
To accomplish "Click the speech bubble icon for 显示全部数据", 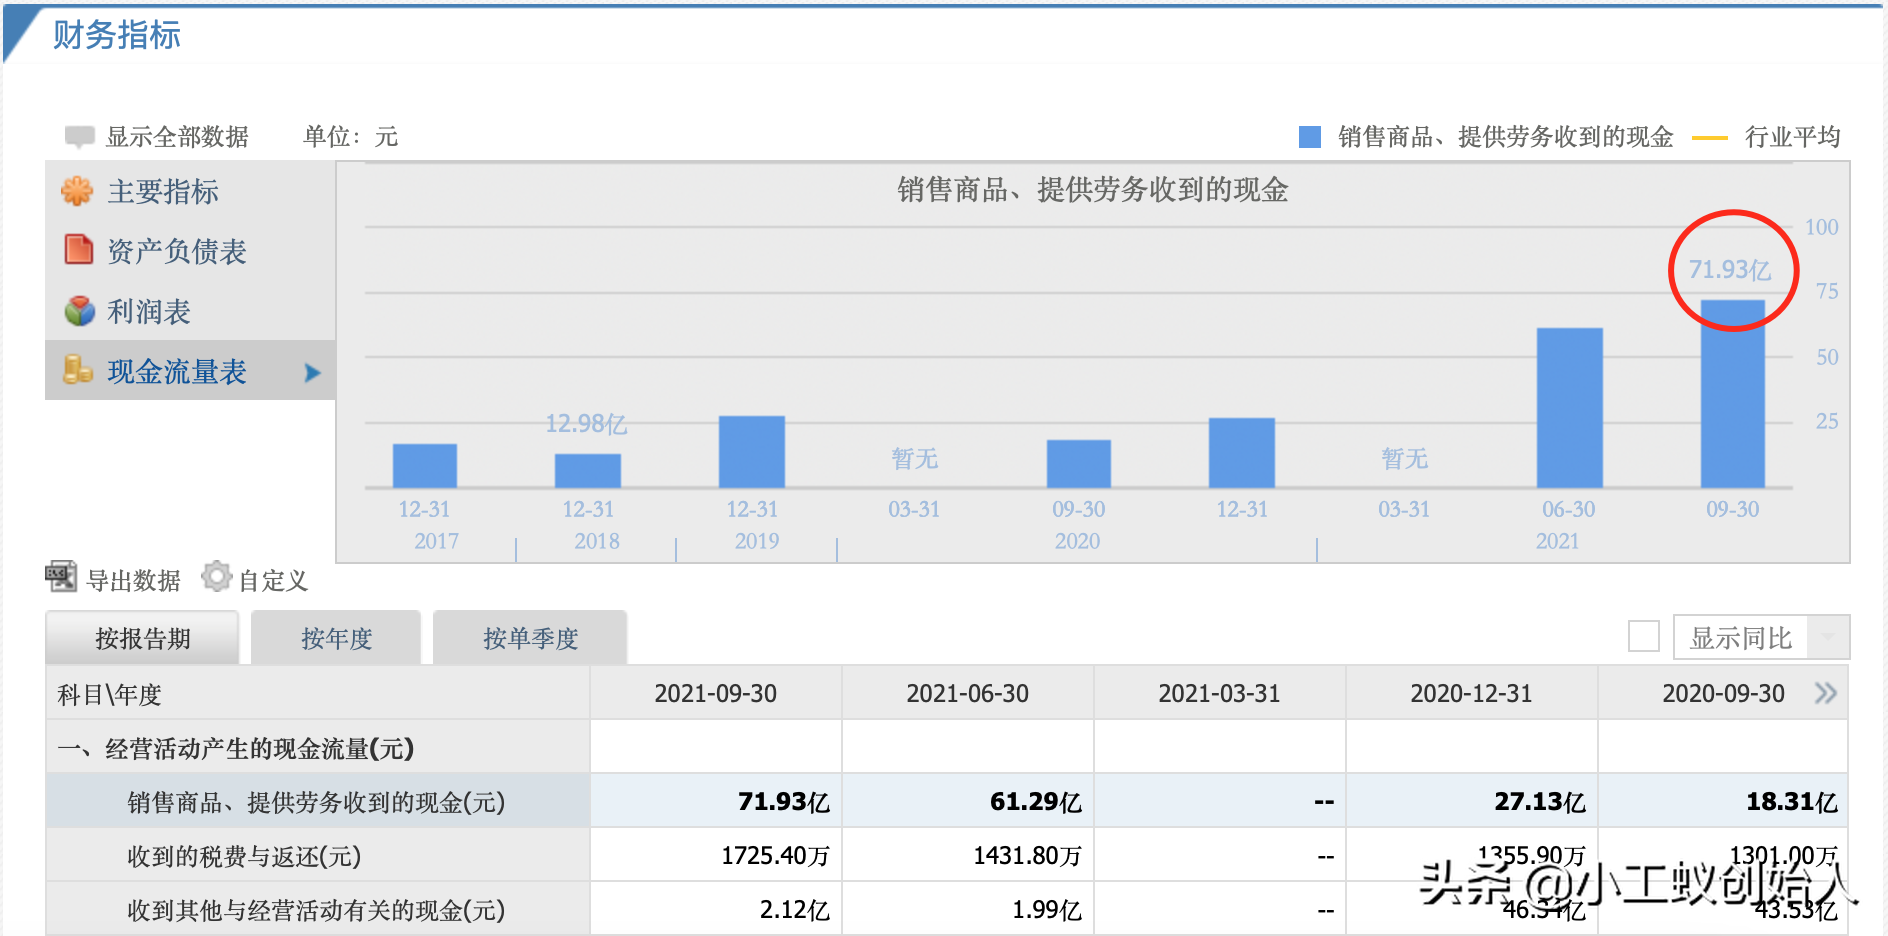I will point(79,136).
